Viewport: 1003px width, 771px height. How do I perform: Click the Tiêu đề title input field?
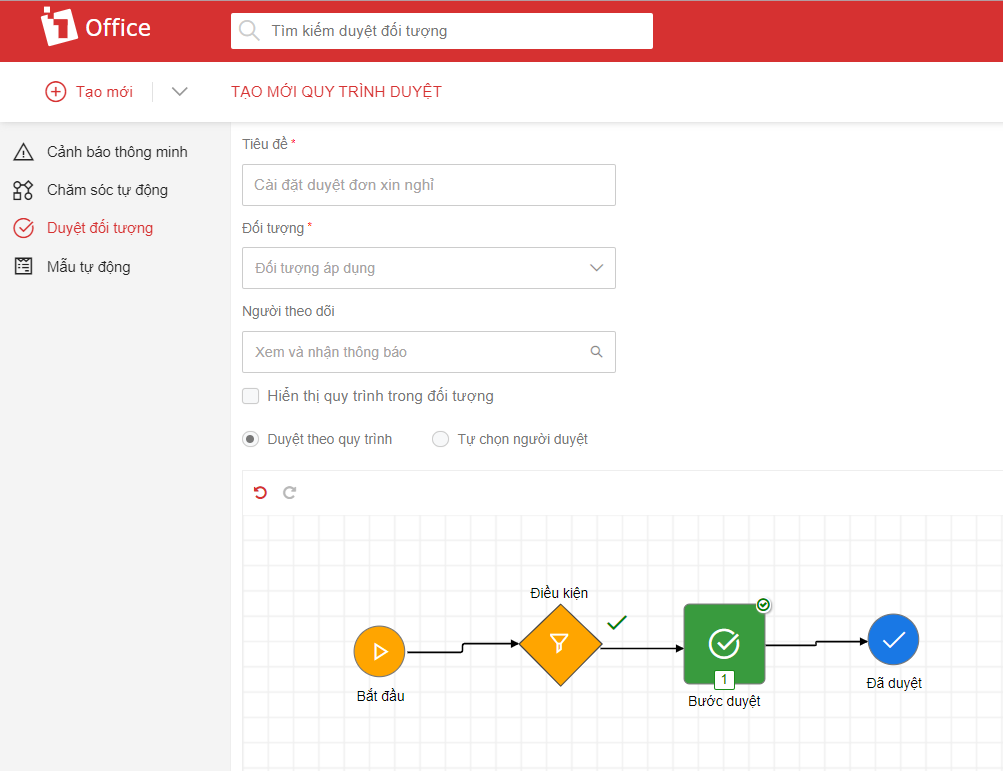click(428, 185)
